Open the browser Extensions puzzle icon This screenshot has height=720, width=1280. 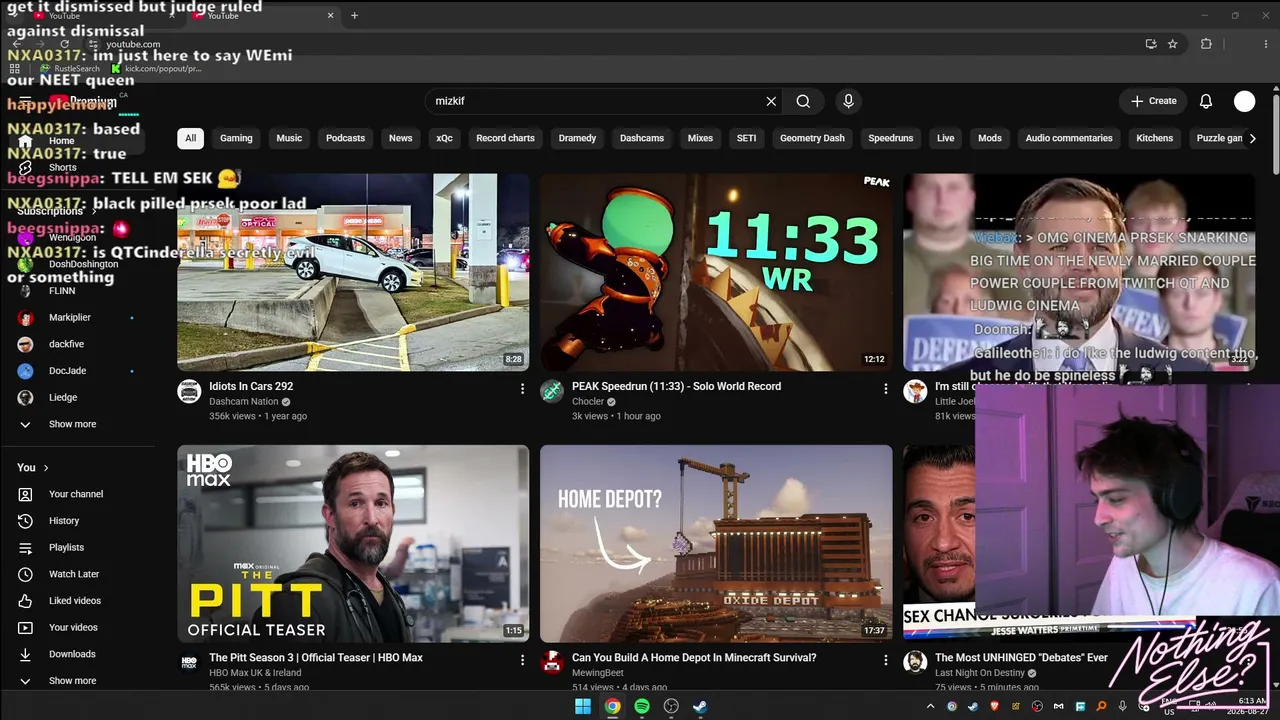tap(1206, 44)
